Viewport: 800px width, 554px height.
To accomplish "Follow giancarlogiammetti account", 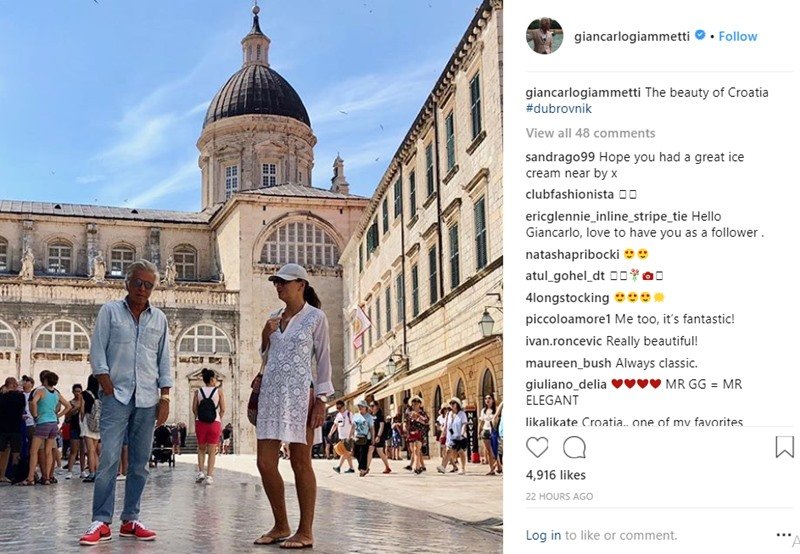I will [738, 36].
